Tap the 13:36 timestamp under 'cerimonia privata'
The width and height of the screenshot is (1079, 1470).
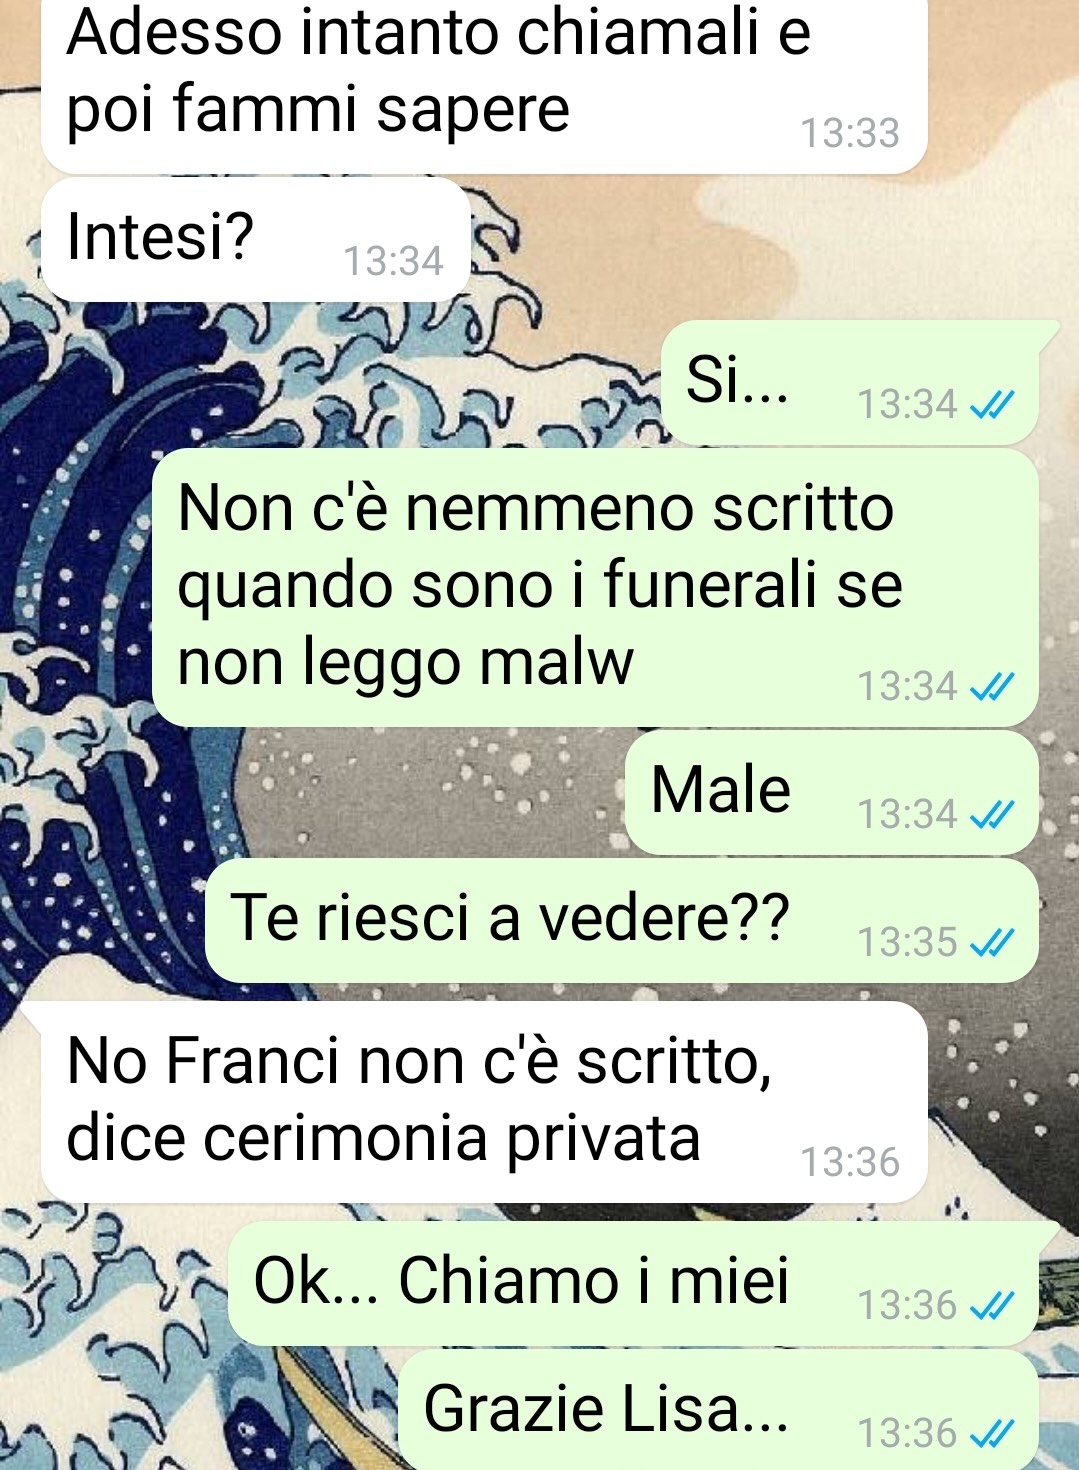click(850, 1162)
